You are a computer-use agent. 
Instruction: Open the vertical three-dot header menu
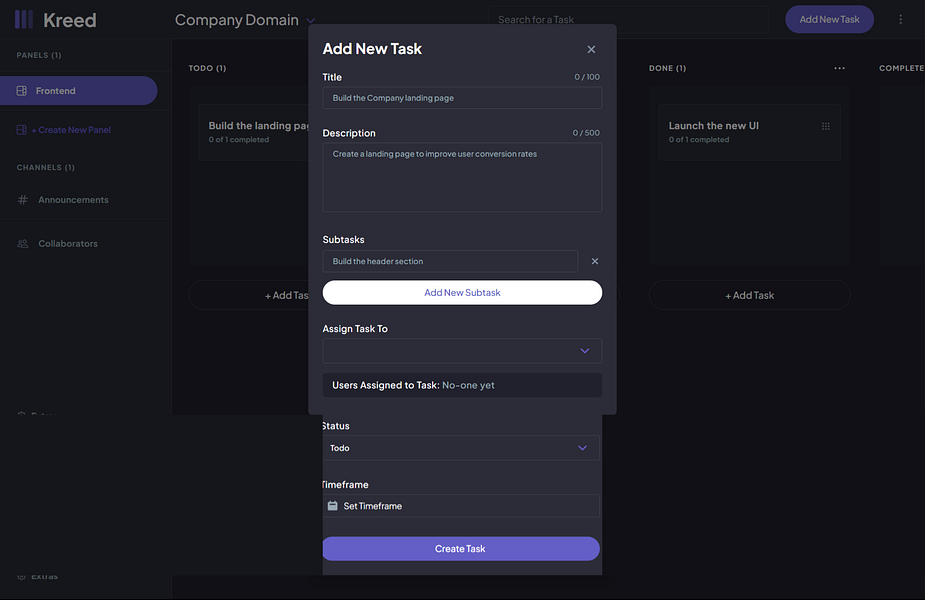[x=900, y=19]
